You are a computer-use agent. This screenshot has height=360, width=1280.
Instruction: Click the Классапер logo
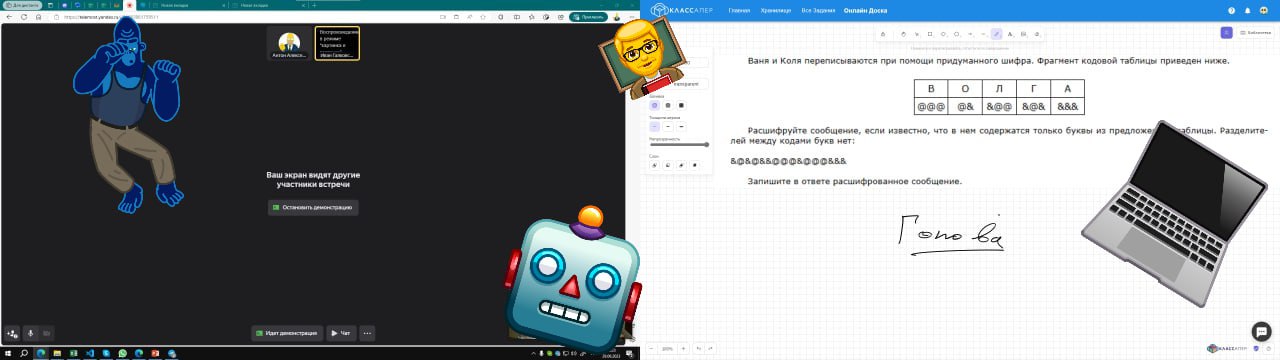click(x=682, y=10)
